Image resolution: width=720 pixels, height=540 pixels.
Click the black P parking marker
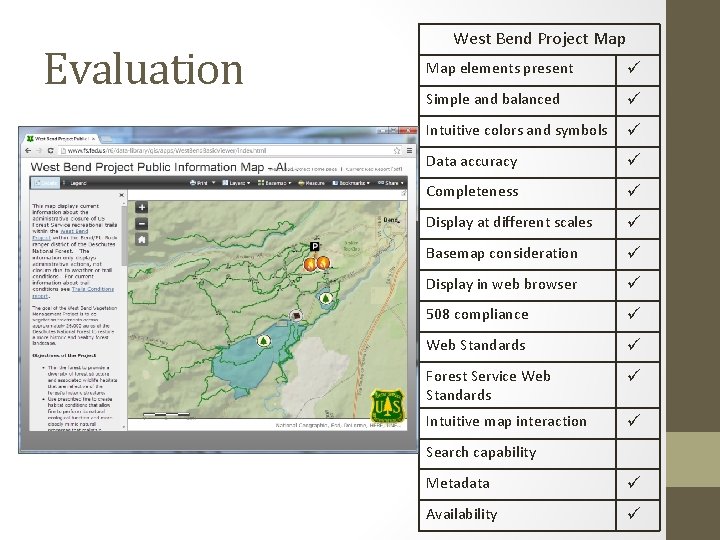(315, 247)
